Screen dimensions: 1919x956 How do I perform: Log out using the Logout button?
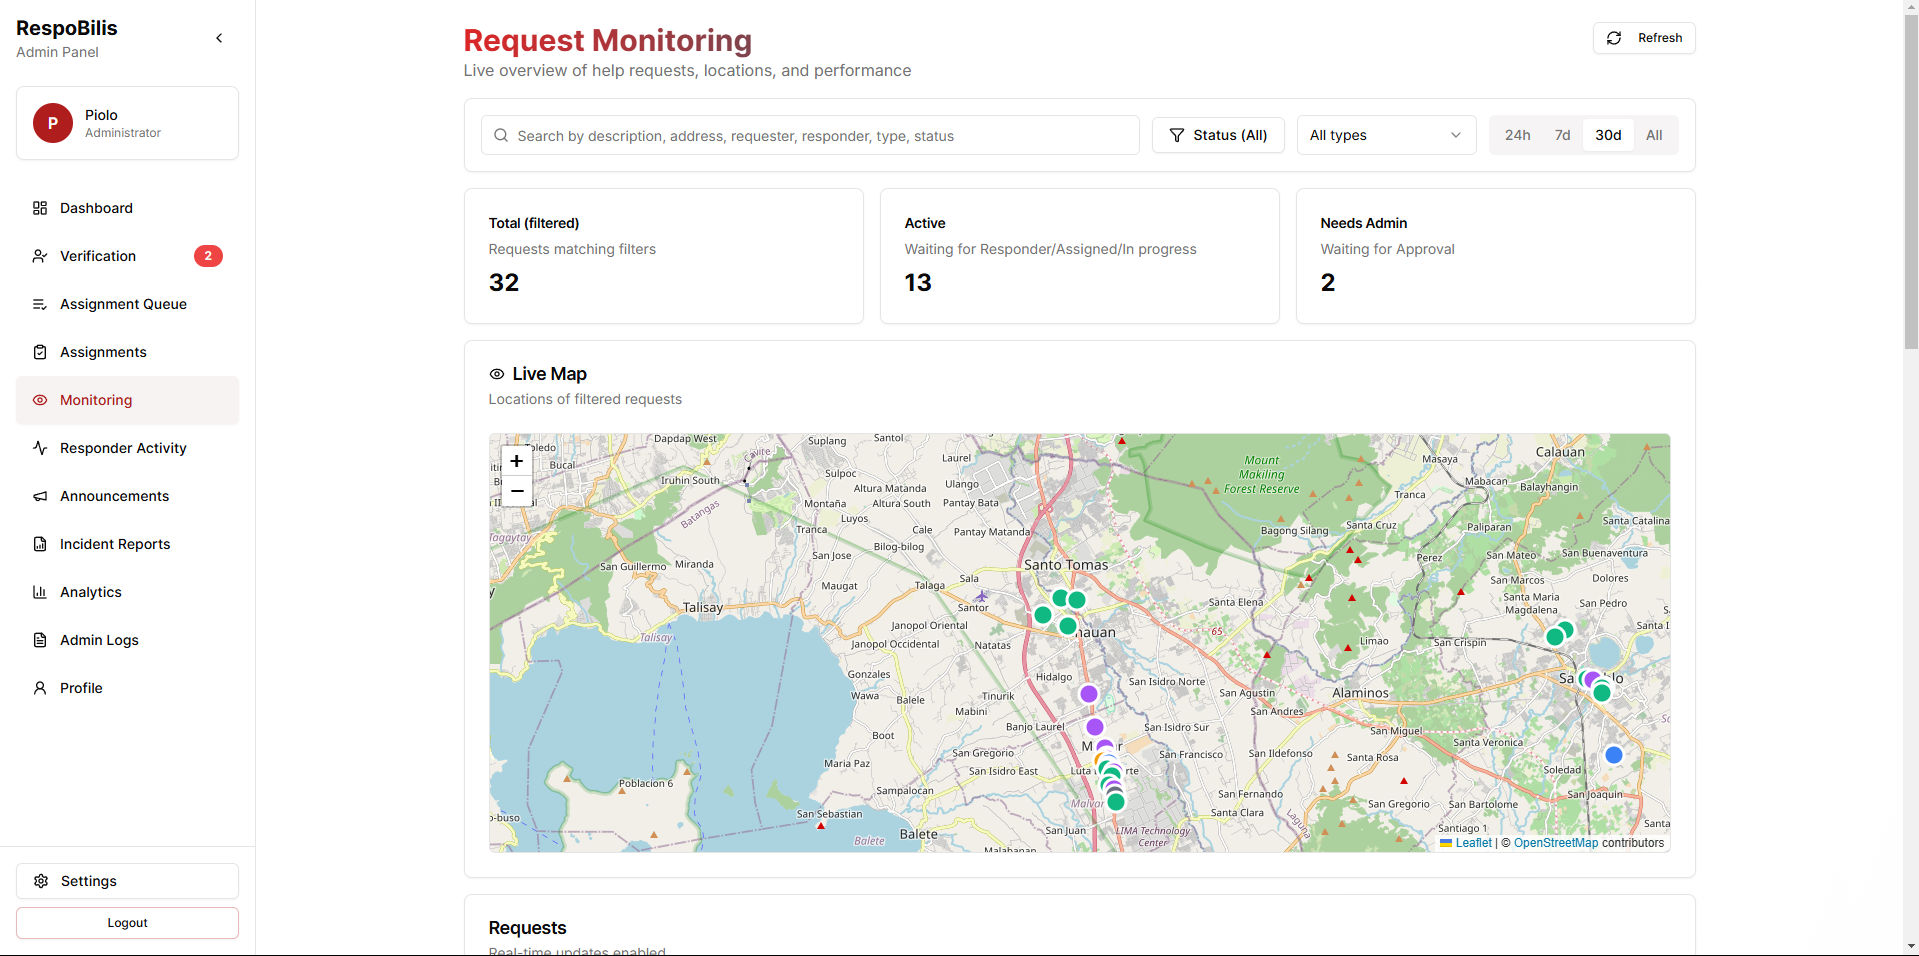point(127,923)
